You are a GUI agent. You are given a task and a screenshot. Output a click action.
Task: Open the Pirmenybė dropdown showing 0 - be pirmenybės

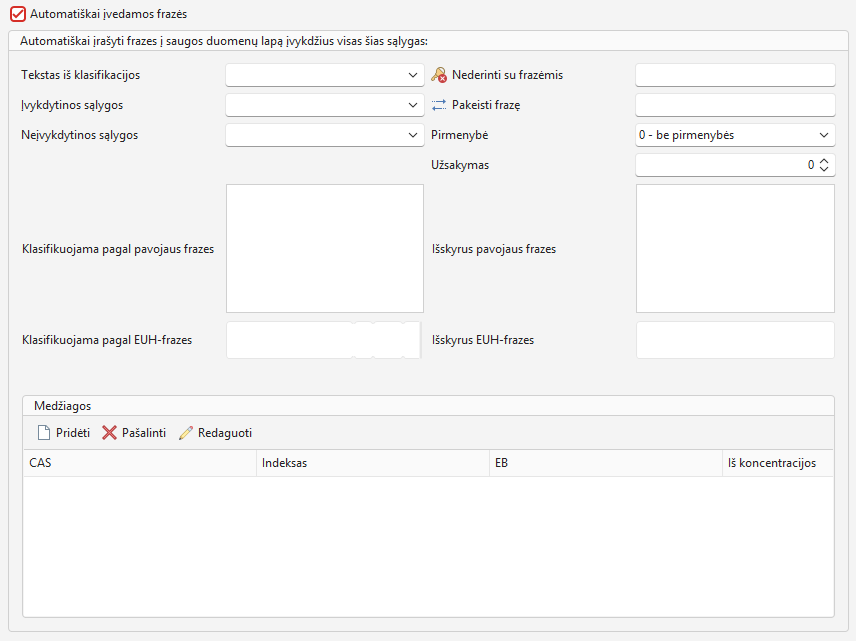click(735, 135)
